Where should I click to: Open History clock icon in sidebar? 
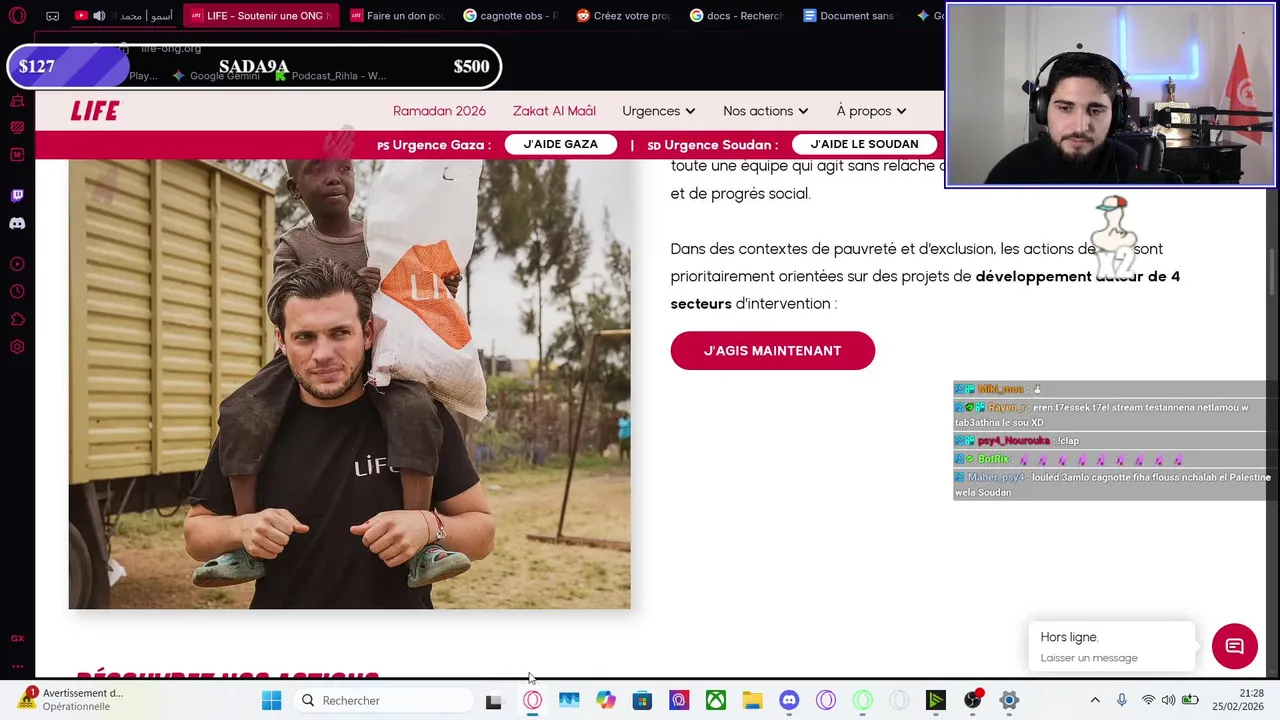coord(17,292)
